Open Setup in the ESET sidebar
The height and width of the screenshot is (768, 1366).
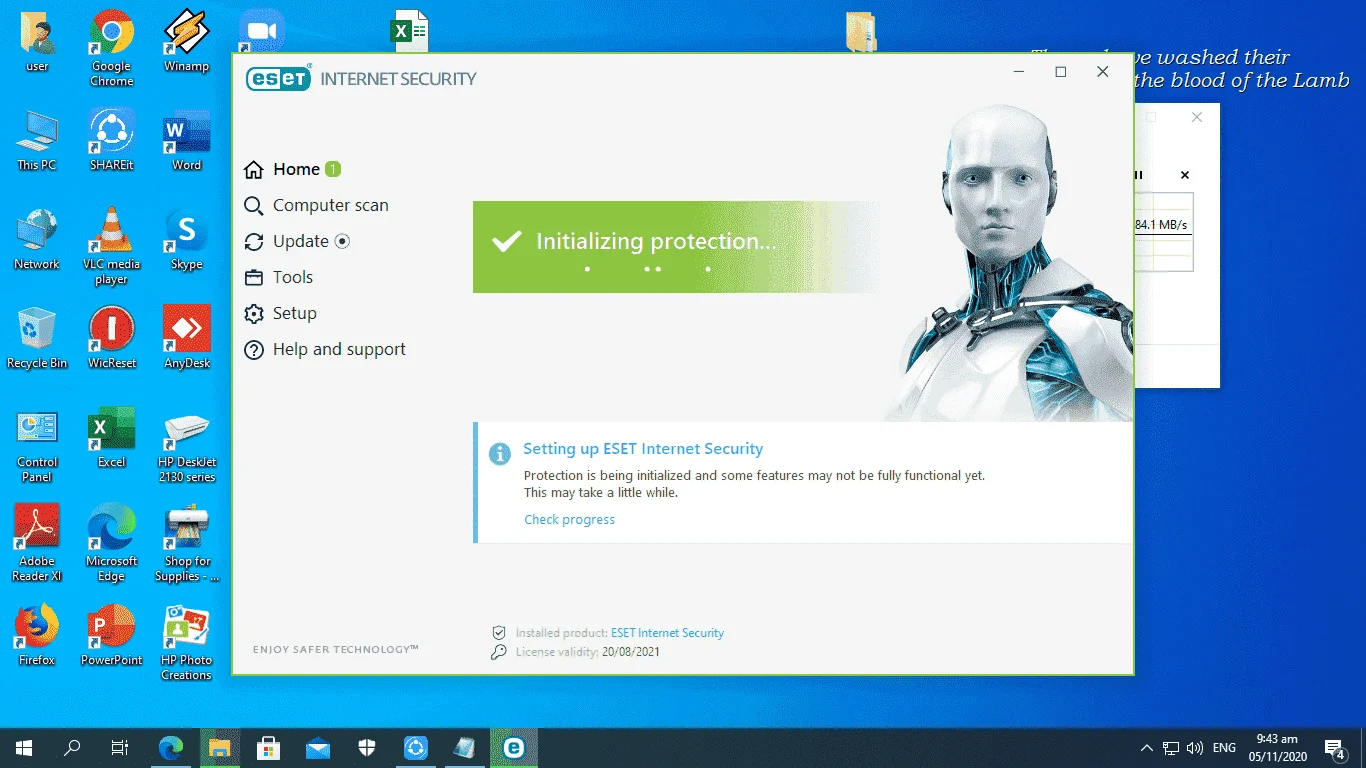280,313
